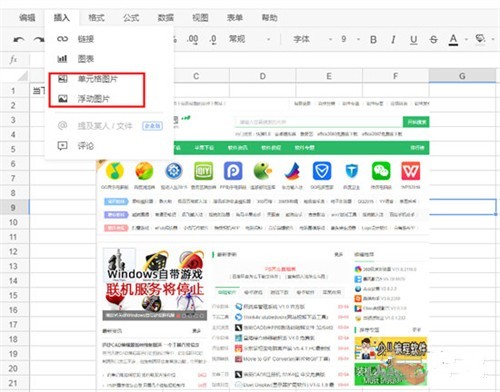The height and width of the screenshot is (392, 500).
Task: Open the View menu (视图)
Action: click(x=200, y=18)
